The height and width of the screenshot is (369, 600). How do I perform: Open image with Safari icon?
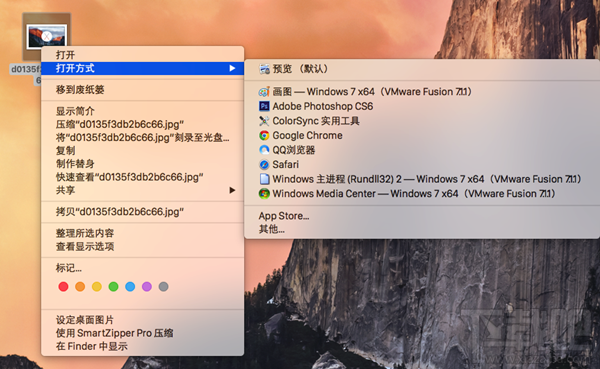click(x=264, y=165)
